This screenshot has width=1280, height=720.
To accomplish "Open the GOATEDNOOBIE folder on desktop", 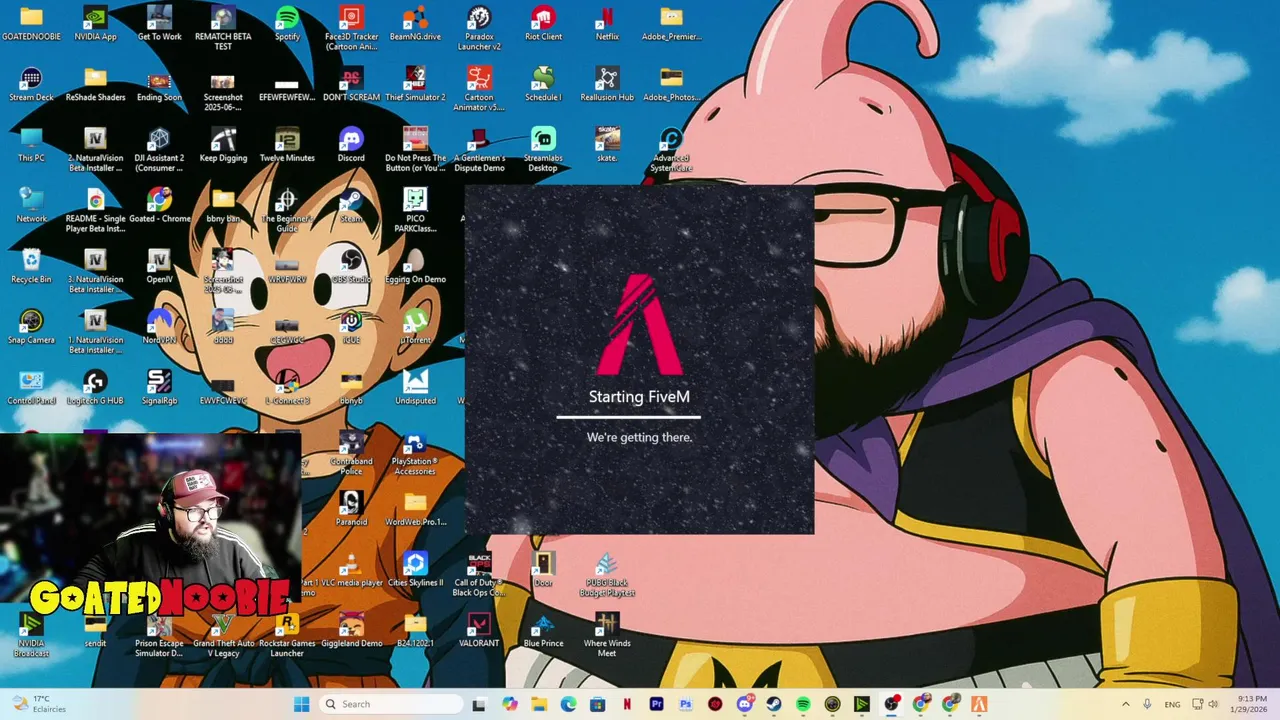I will [31, 23].
